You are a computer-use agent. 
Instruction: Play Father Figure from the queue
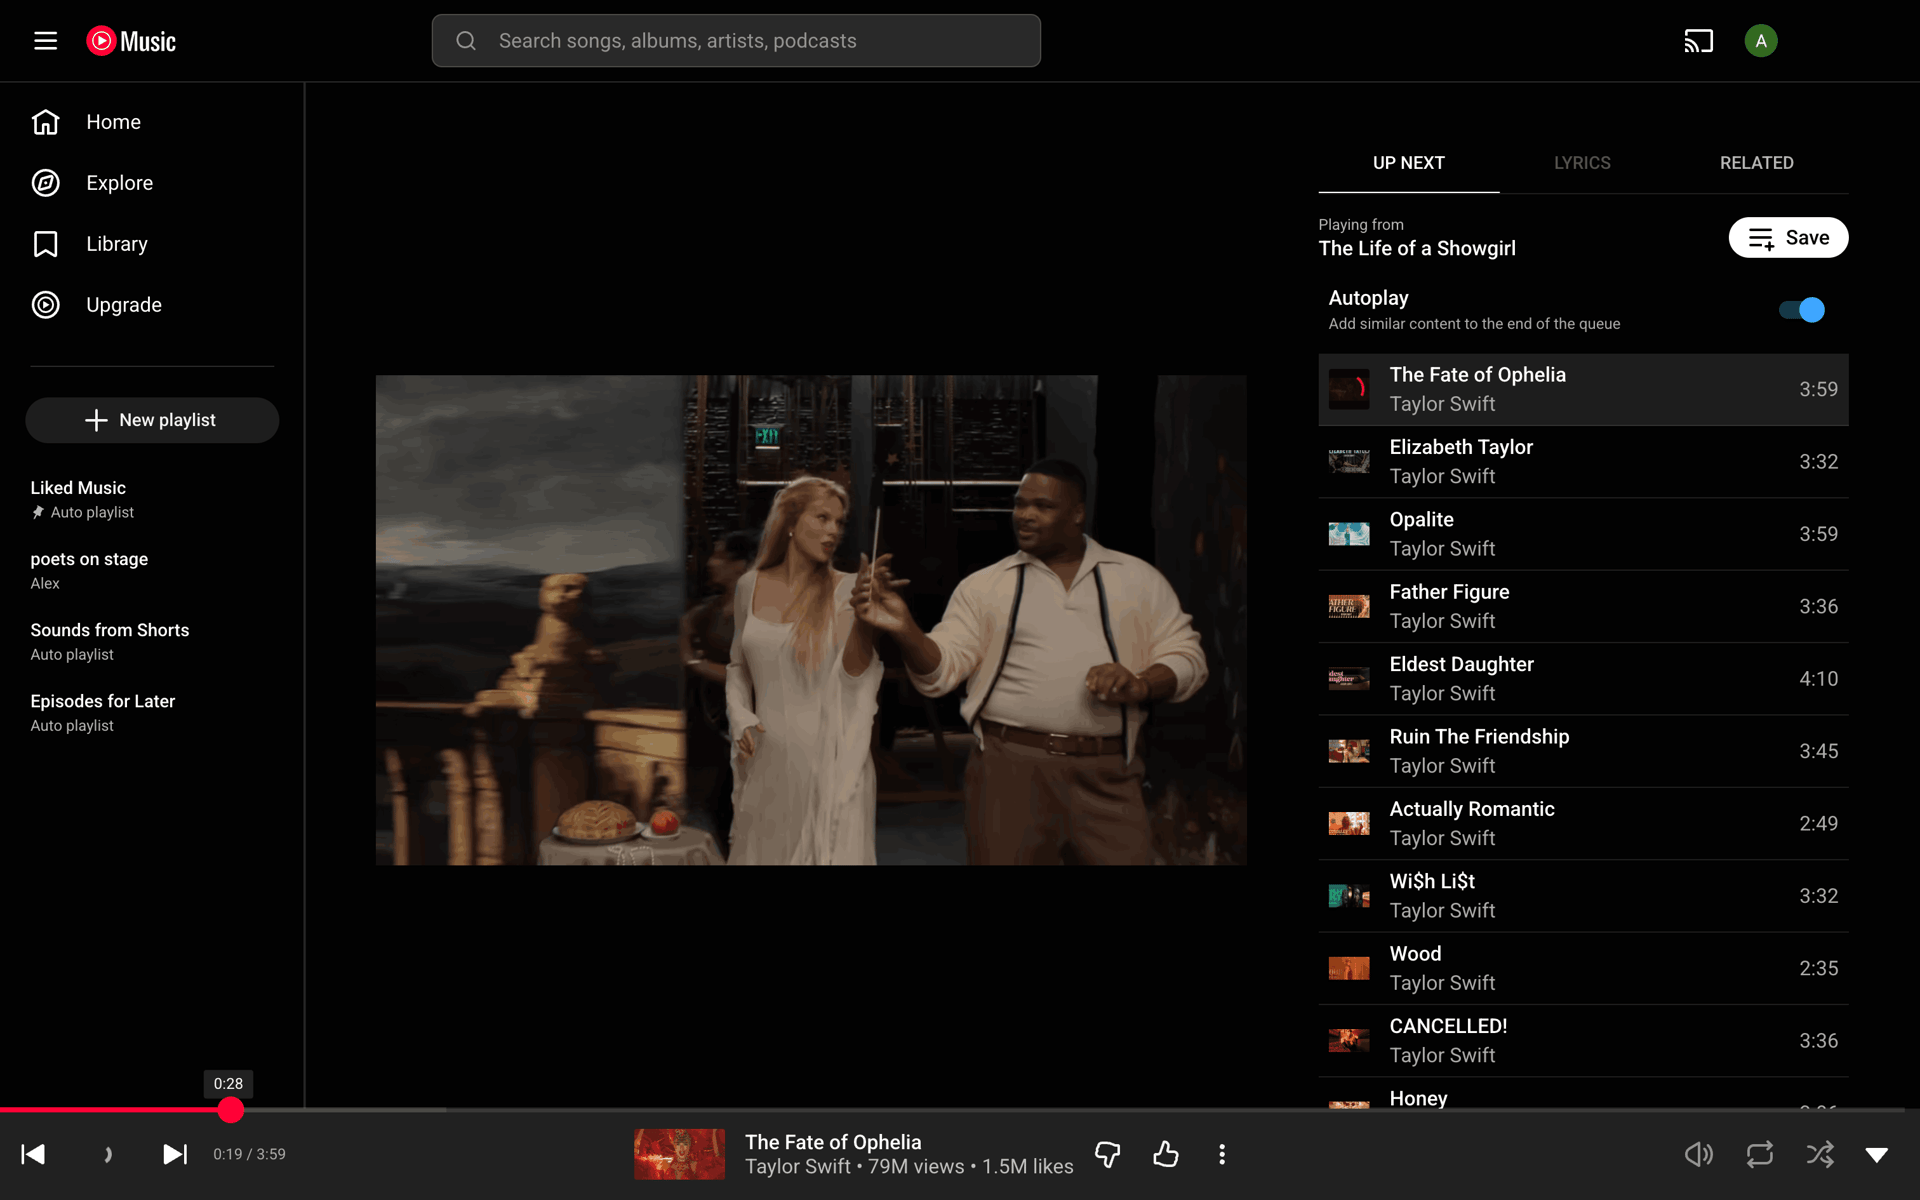(x=1583, y=607)
